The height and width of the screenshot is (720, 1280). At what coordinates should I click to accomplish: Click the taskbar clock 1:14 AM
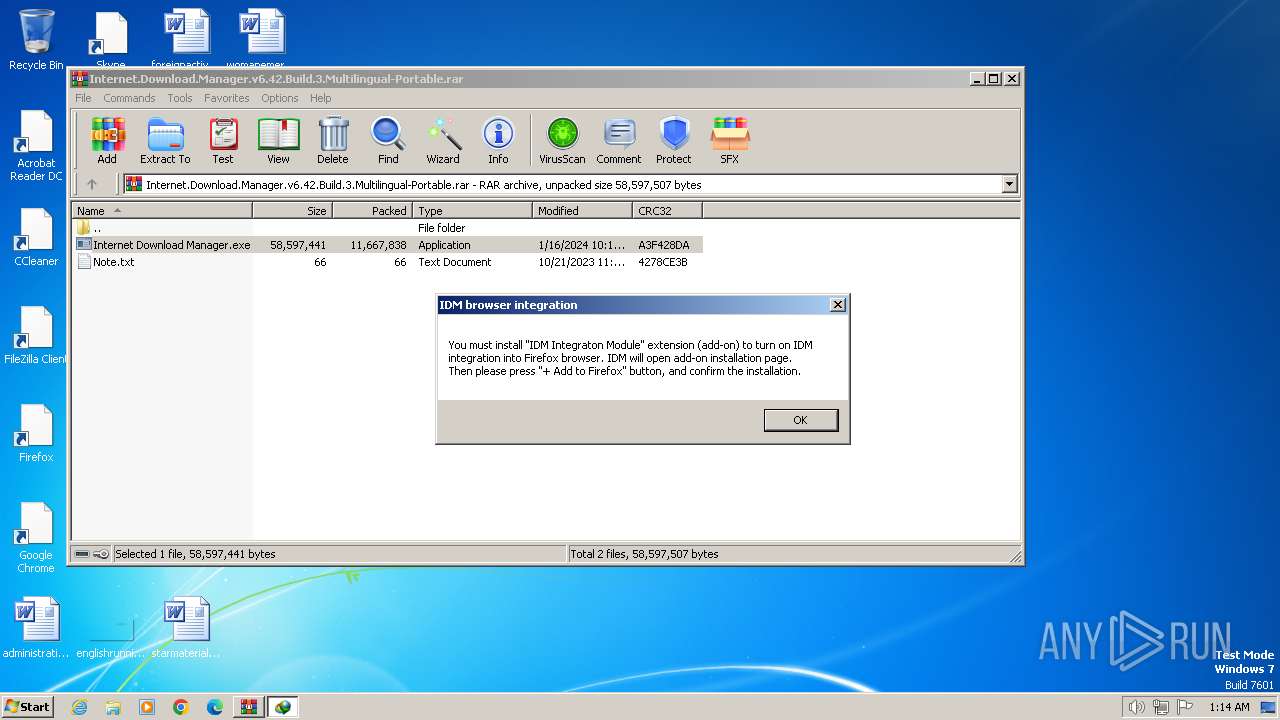[x=1229, y=707]
